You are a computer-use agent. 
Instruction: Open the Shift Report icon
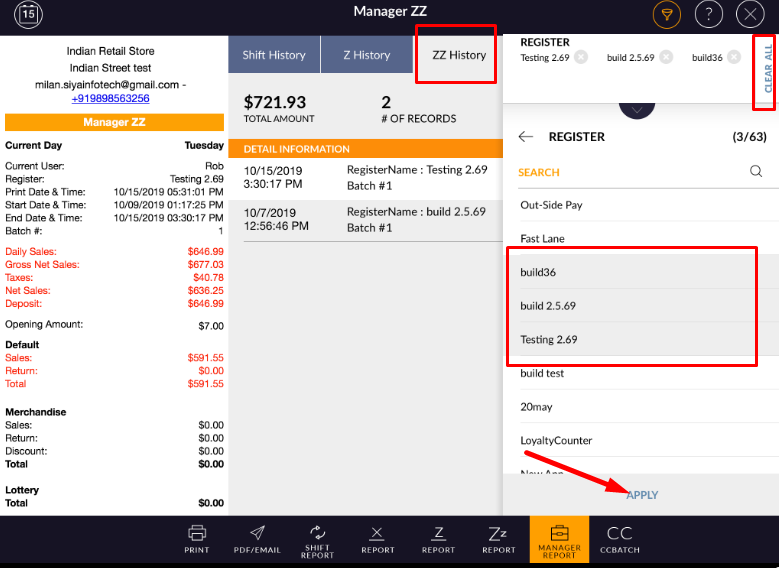(317, 540)
